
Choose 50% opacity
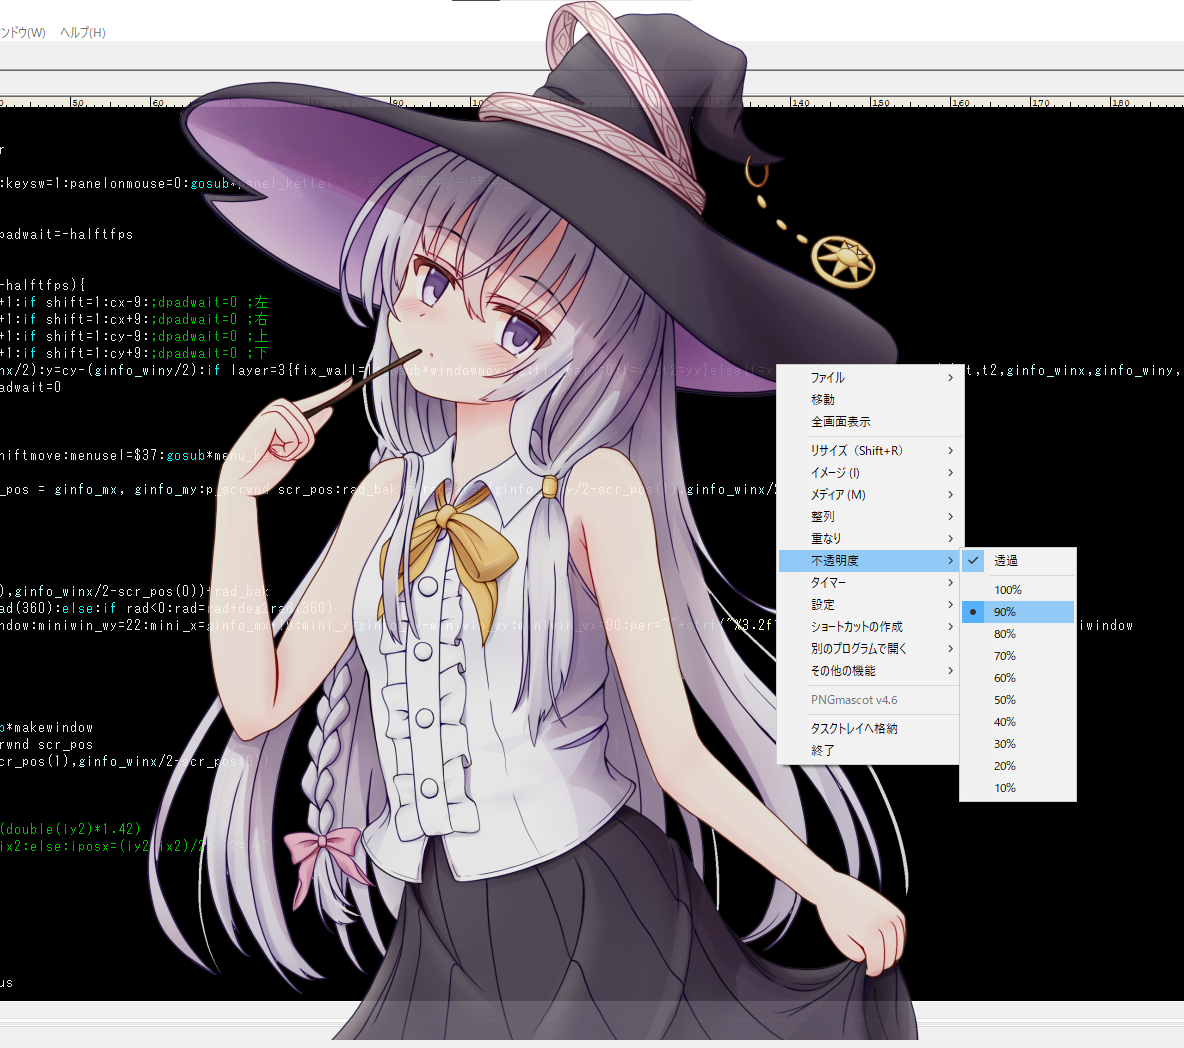tap(1018, 700)
